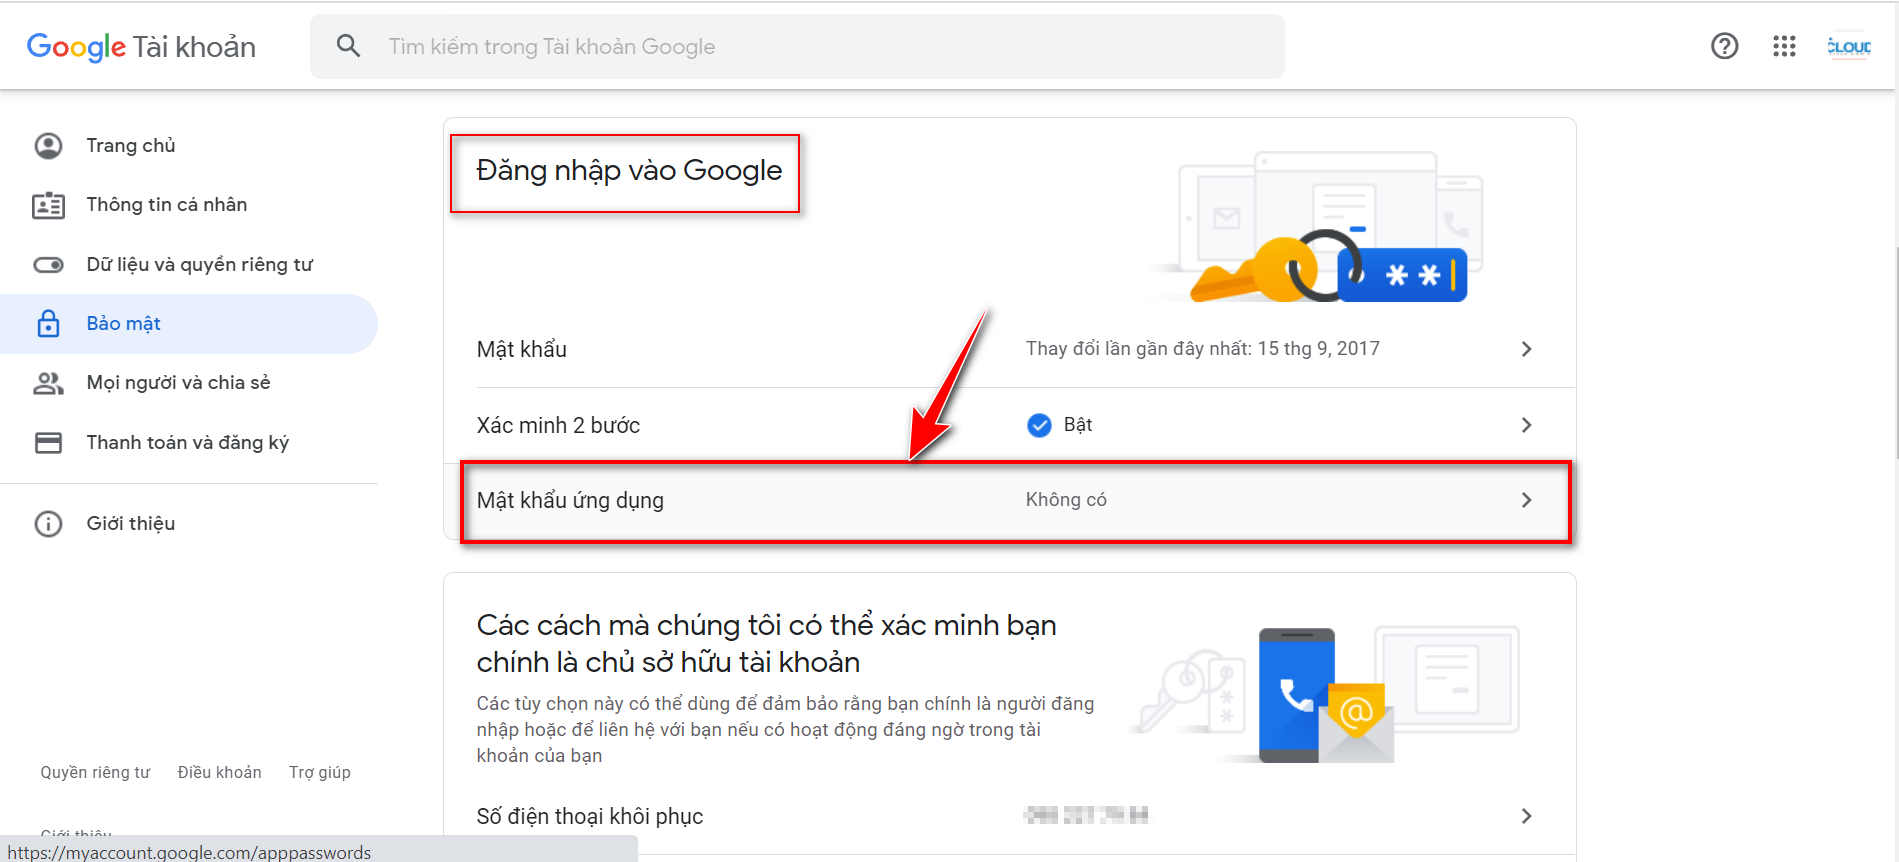Click the Bảo mật lock icon
The width and height of the screenshot is (1899, 862).
point(48,323)
